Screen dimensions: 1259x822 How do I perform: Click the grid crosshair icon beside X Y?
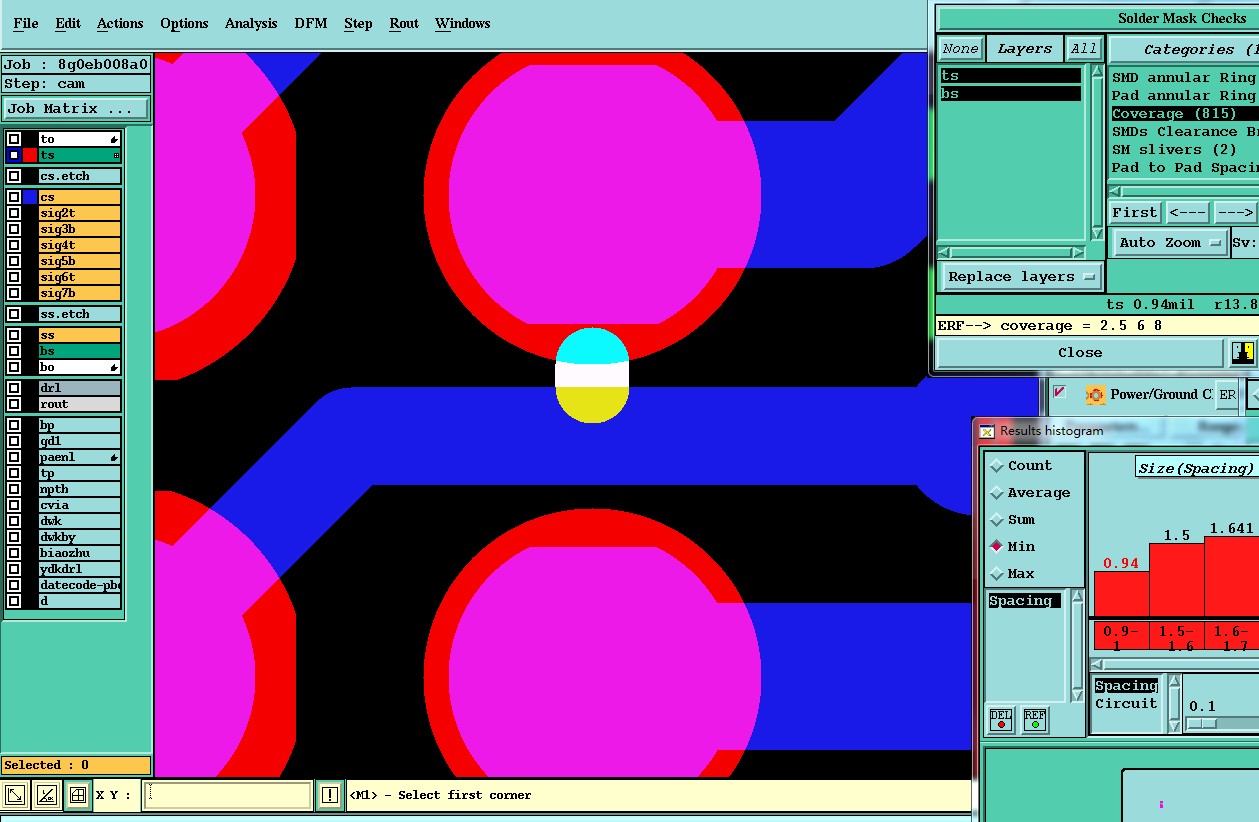click(x=77, y=796)
